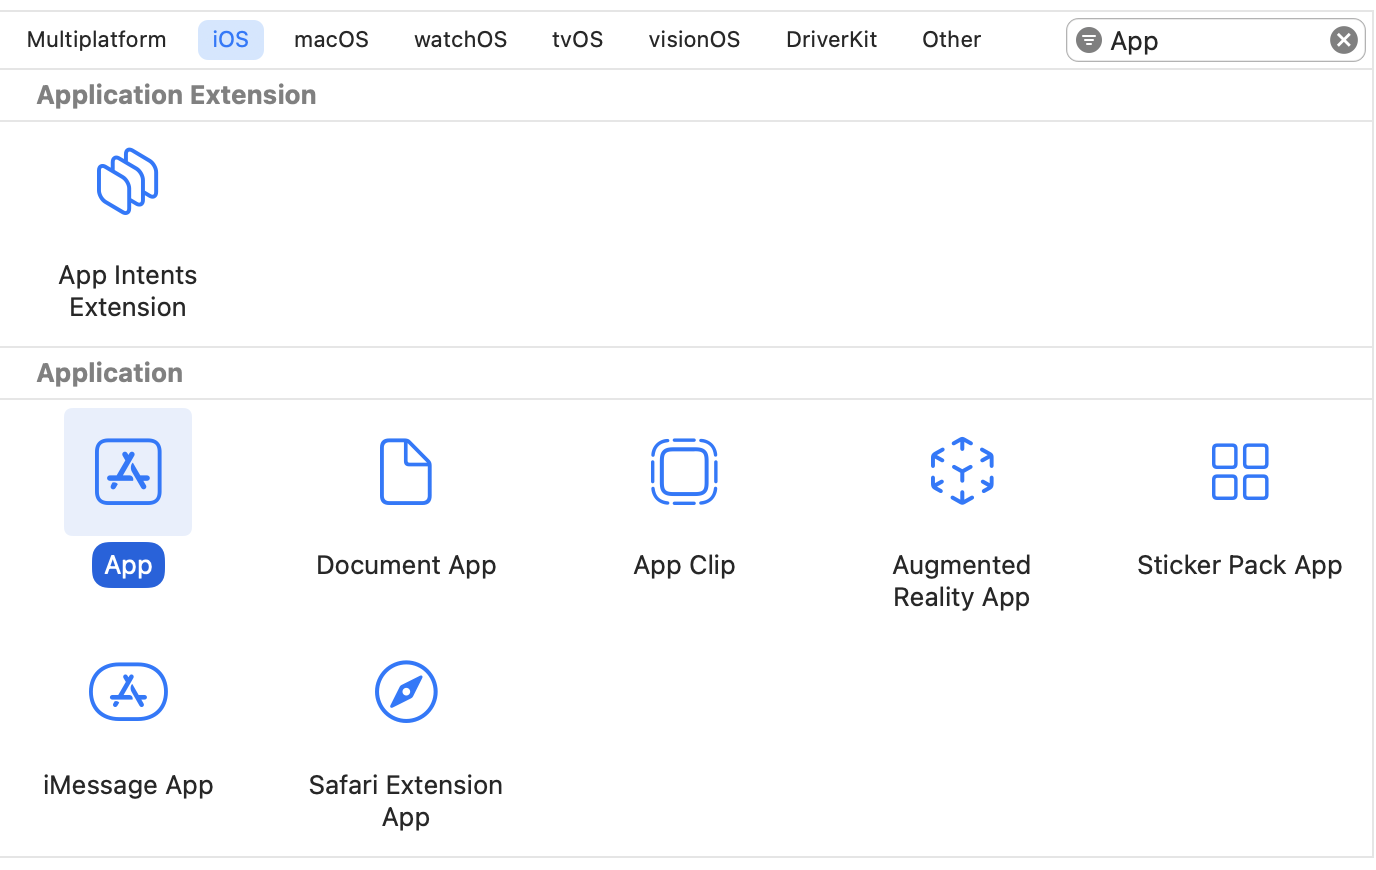Click the highlighted "App" label

(x=128, y=565)
